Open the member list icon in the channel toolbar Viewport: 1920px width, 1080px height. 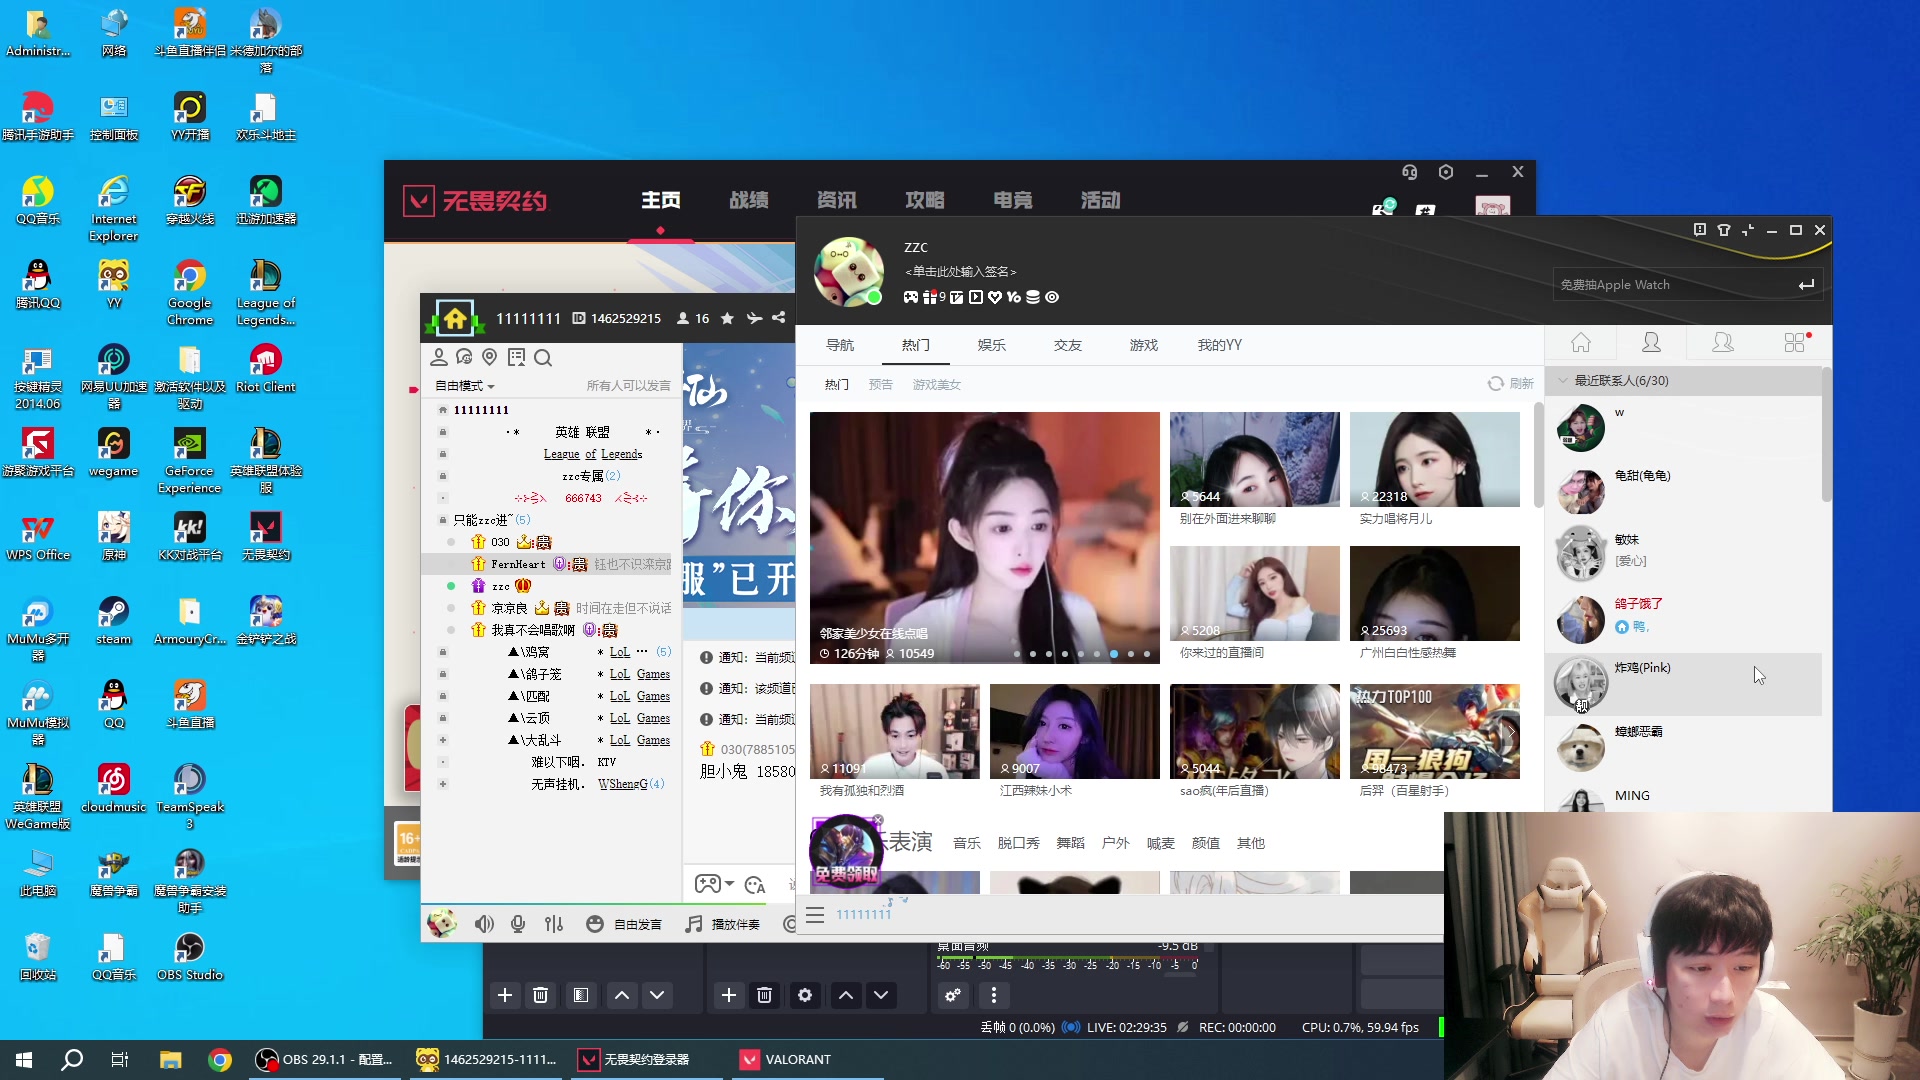pyautogui.click(x=438, y=357)
